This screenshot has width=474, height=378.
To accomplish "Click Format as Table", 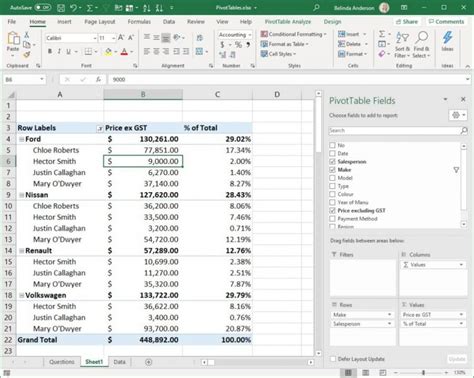I will [284, 44].
